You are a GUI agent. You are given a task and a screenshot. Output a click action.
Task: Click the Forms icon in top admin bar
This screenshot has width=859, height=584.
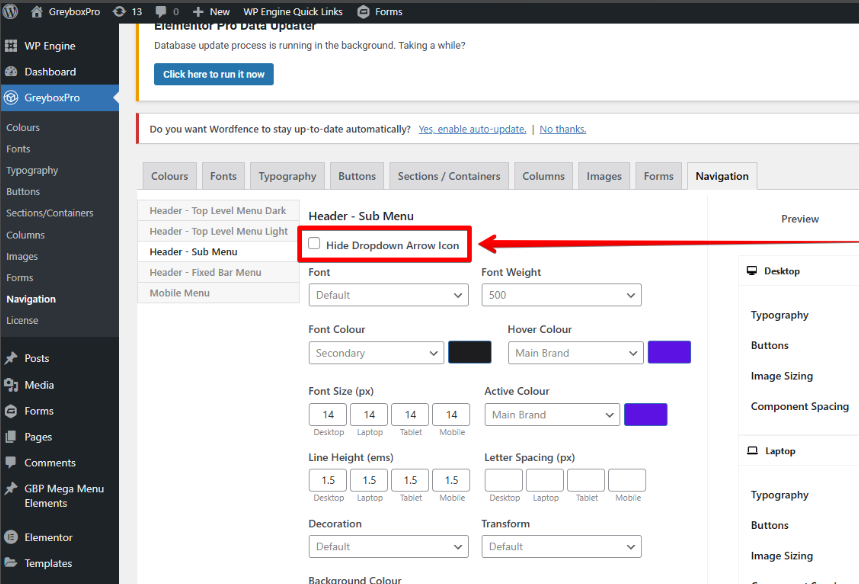pos(363,12)
